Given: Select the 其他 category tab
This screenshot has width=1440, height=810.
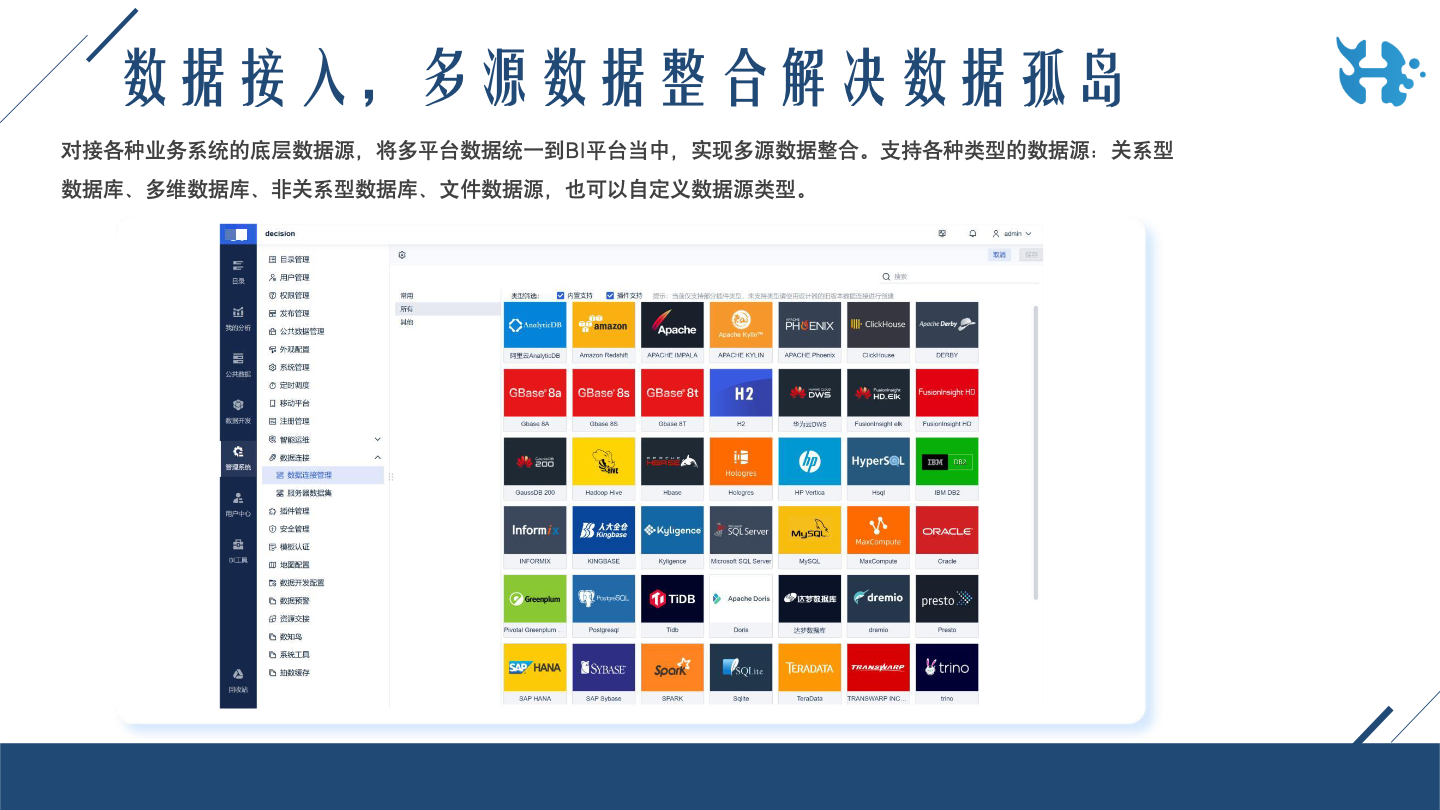Looking at the screenshot, I should tap(407, 322).
